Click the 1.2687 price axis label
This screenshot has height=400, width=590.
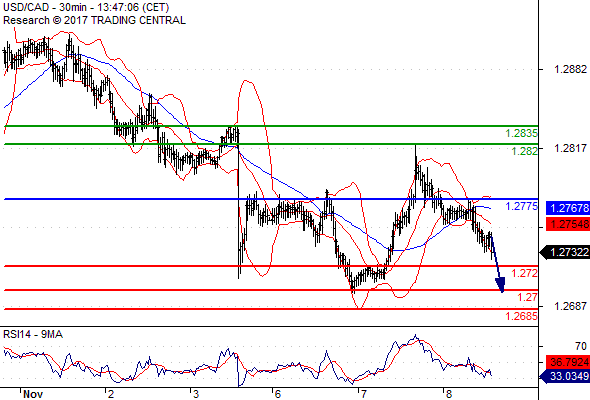(570, 306)
